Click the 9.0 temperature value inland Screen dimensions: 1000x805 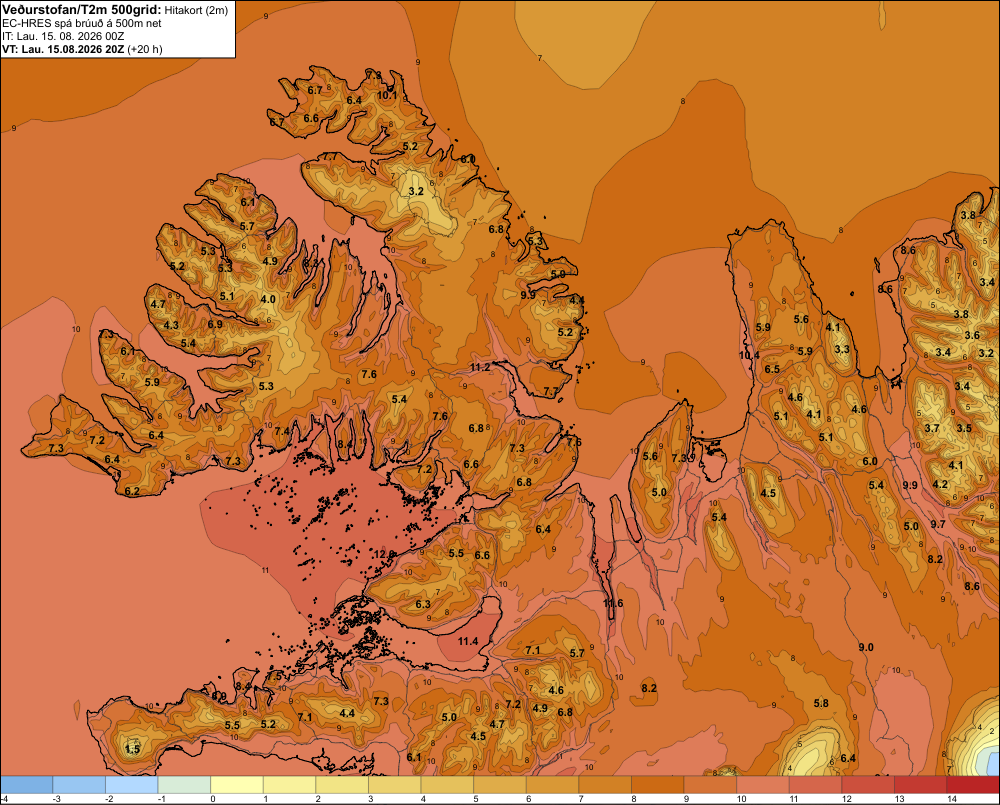click(865, 647)
